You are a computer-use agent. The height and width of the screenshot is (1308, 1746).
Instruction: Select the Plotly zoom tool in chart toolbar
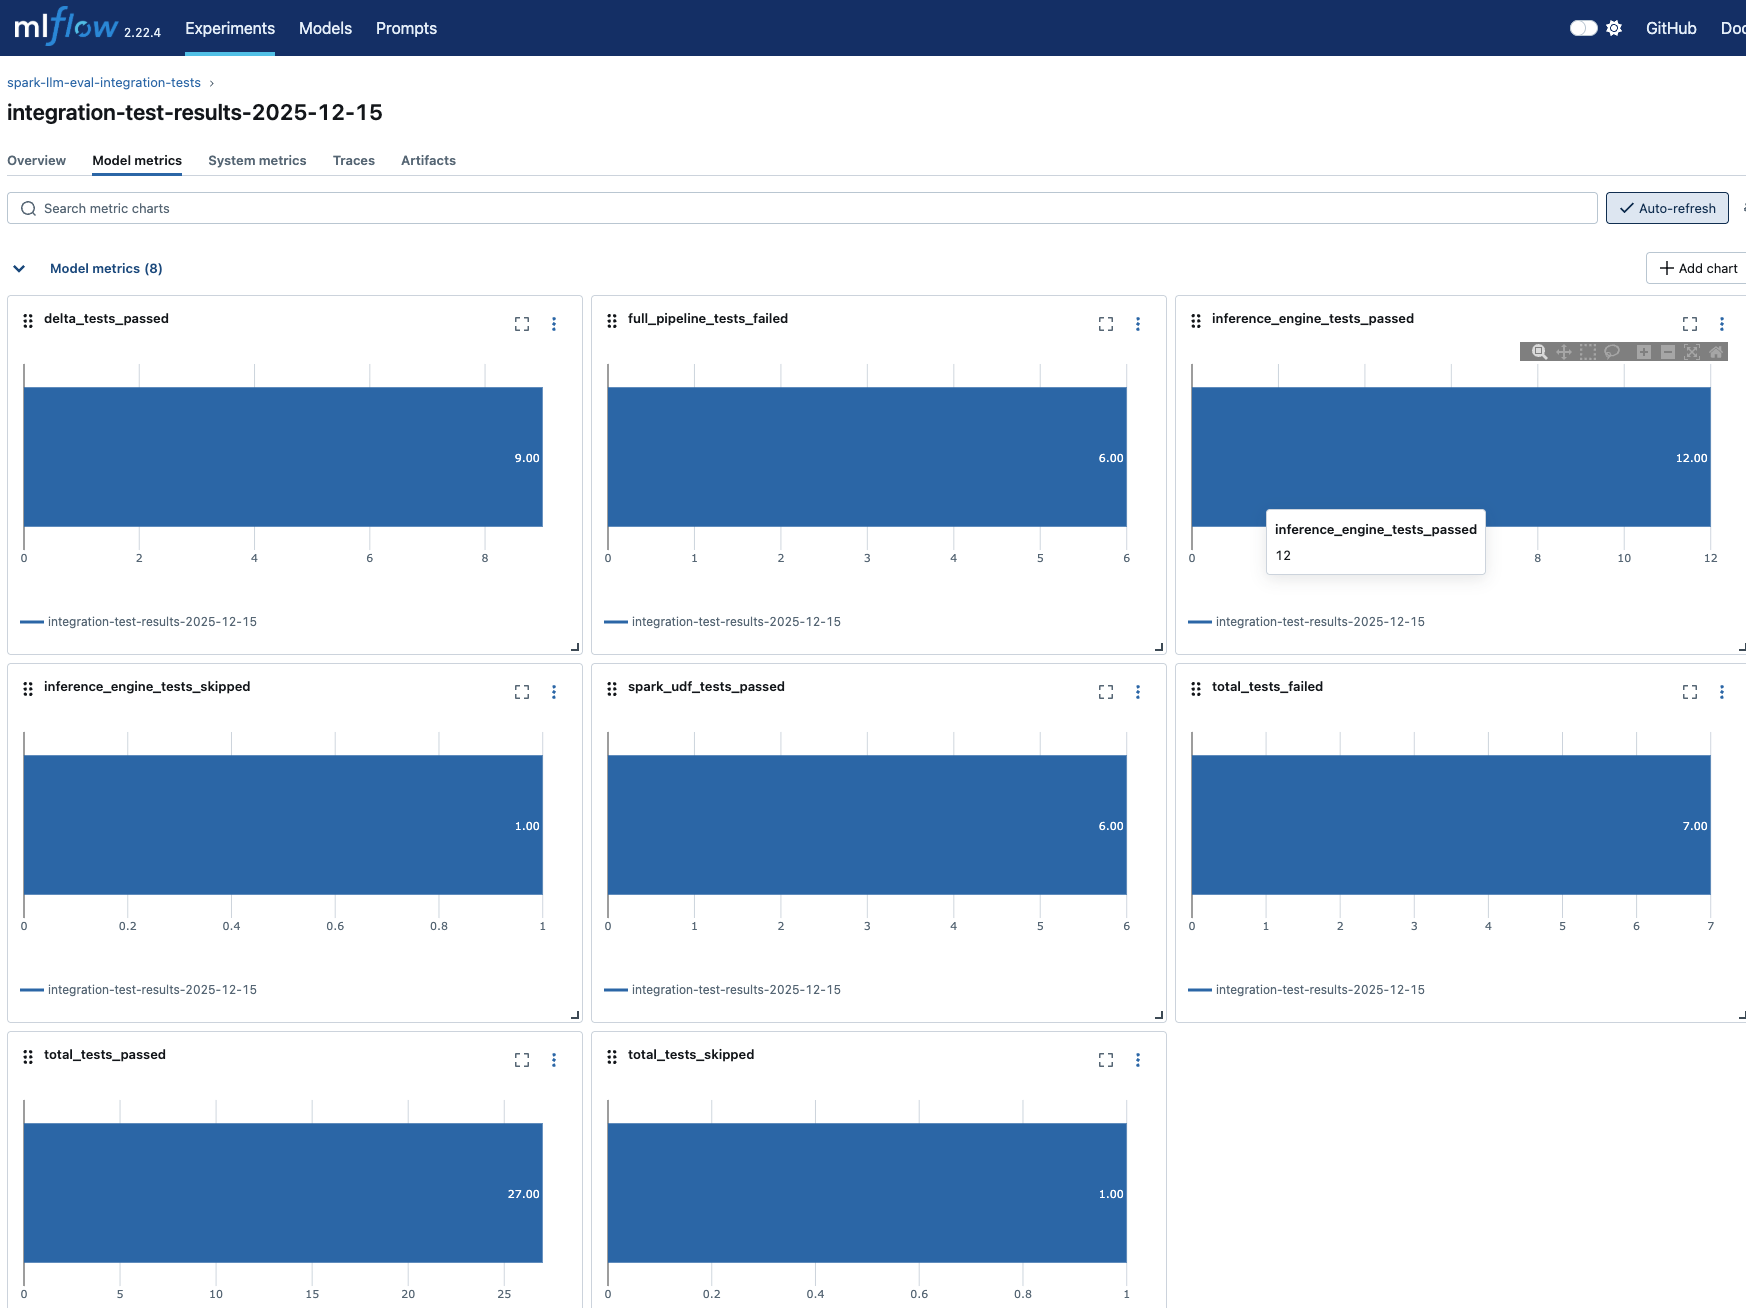(x=1540, y=352)
